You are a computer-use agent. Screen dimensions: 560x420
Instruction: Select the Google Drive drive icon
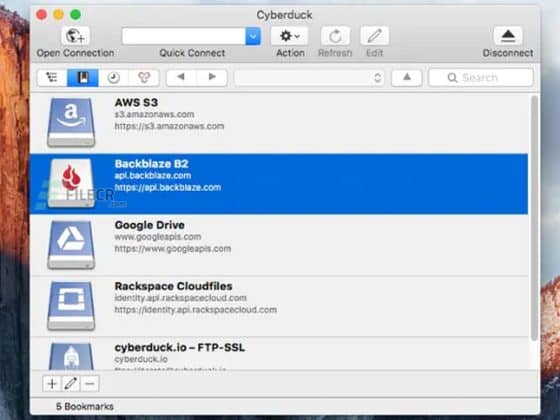coord(71,245)
